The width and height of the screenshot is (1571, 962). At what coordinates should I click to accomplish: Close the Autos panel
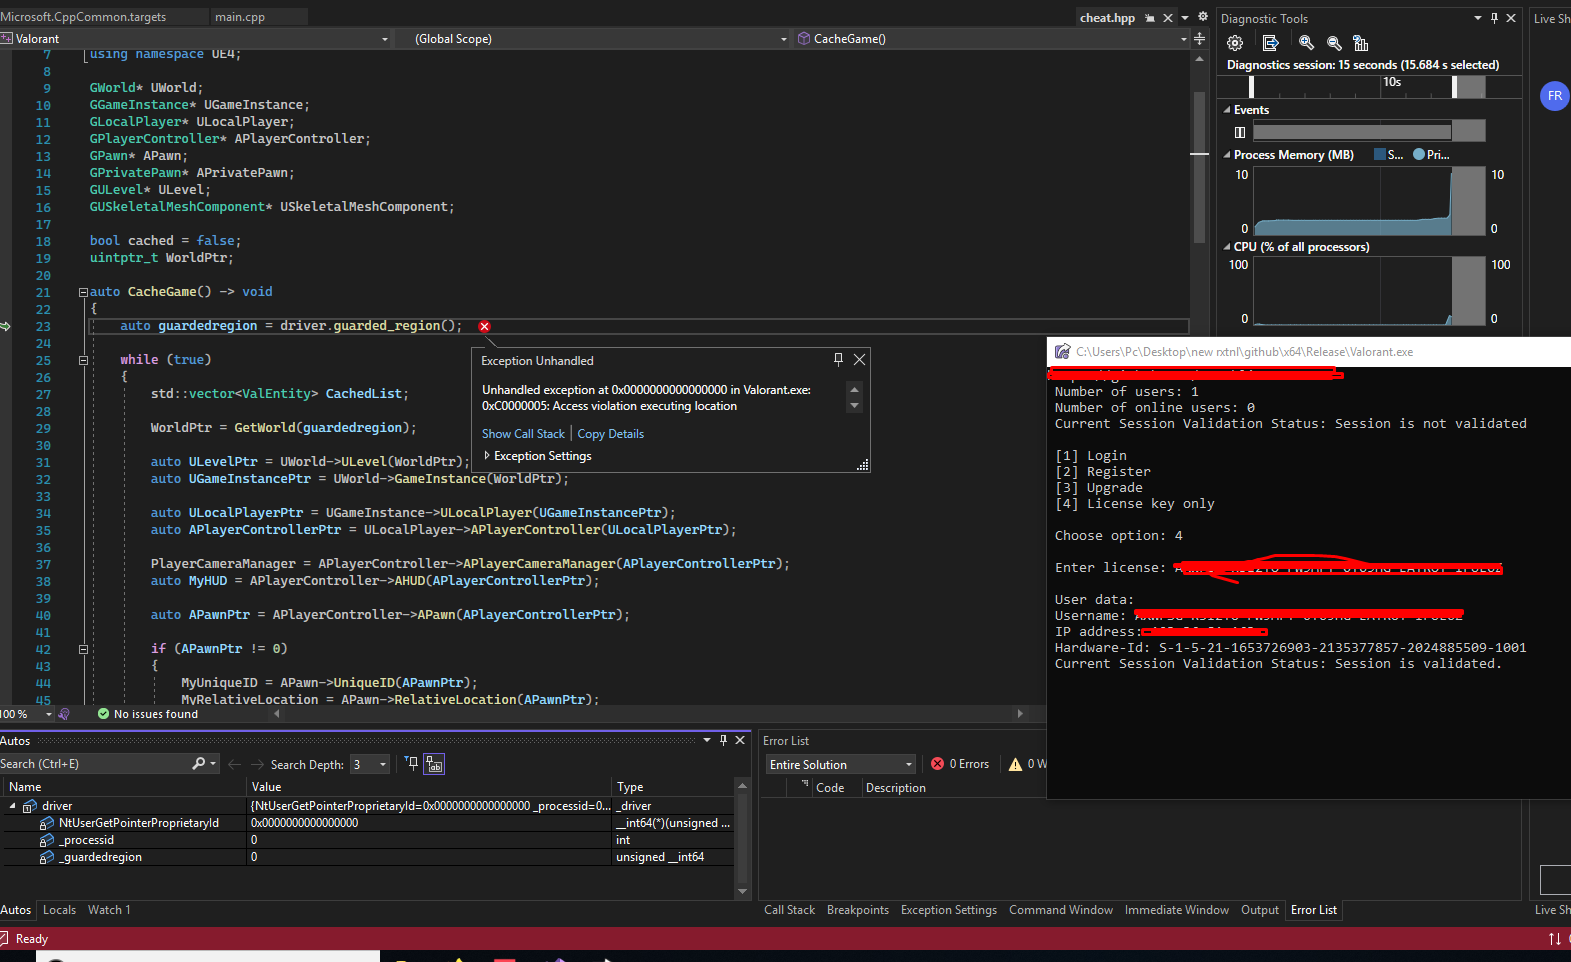click(x=740, y=740)
